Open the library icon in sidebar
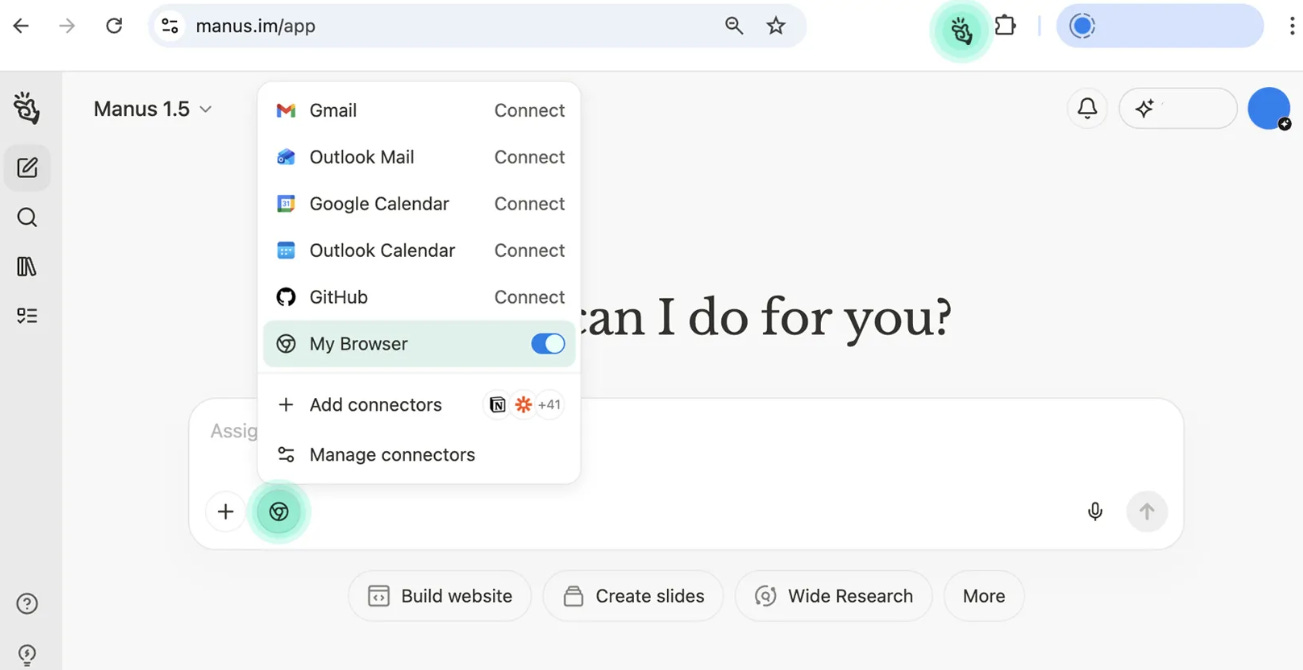 tap(27, 266)
